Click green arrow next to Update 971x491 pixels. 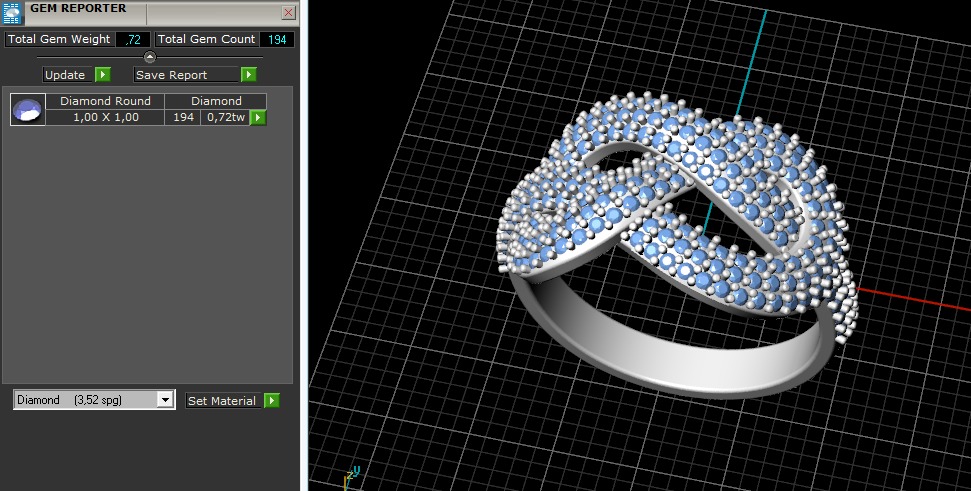(103, 75)
